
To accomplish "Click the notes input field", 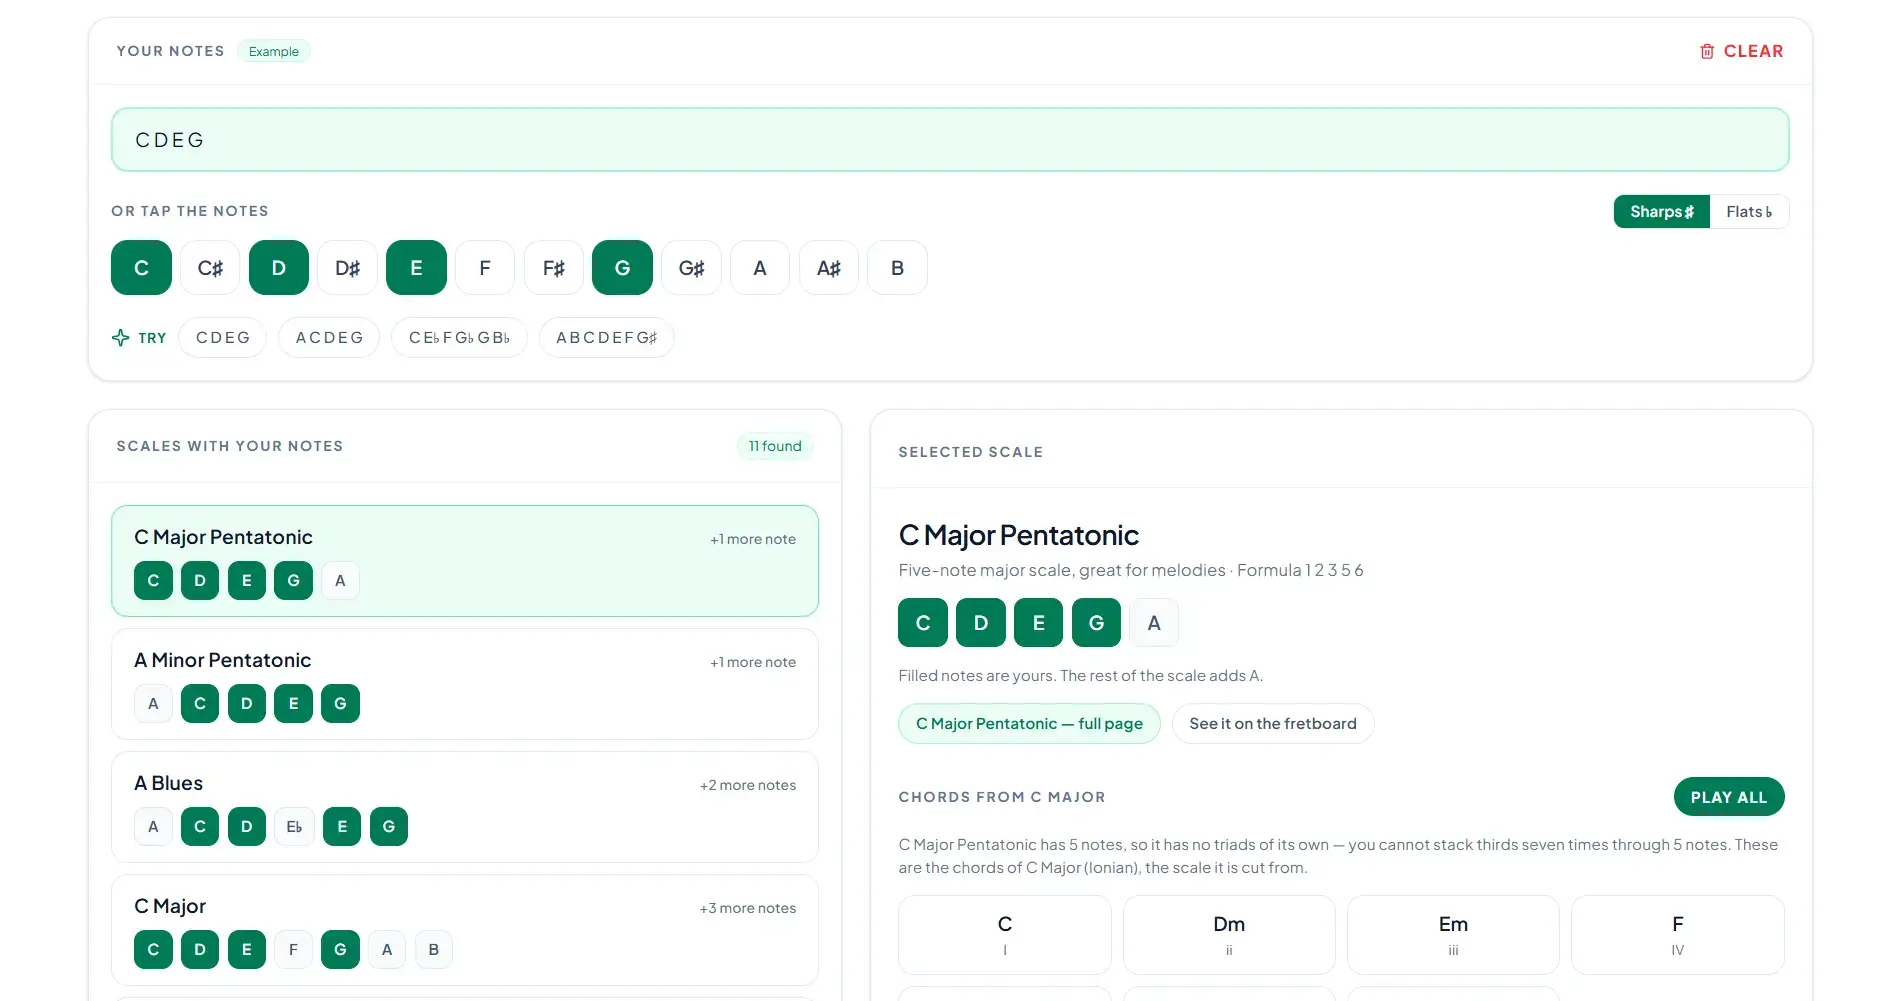I will coord(950,140).
